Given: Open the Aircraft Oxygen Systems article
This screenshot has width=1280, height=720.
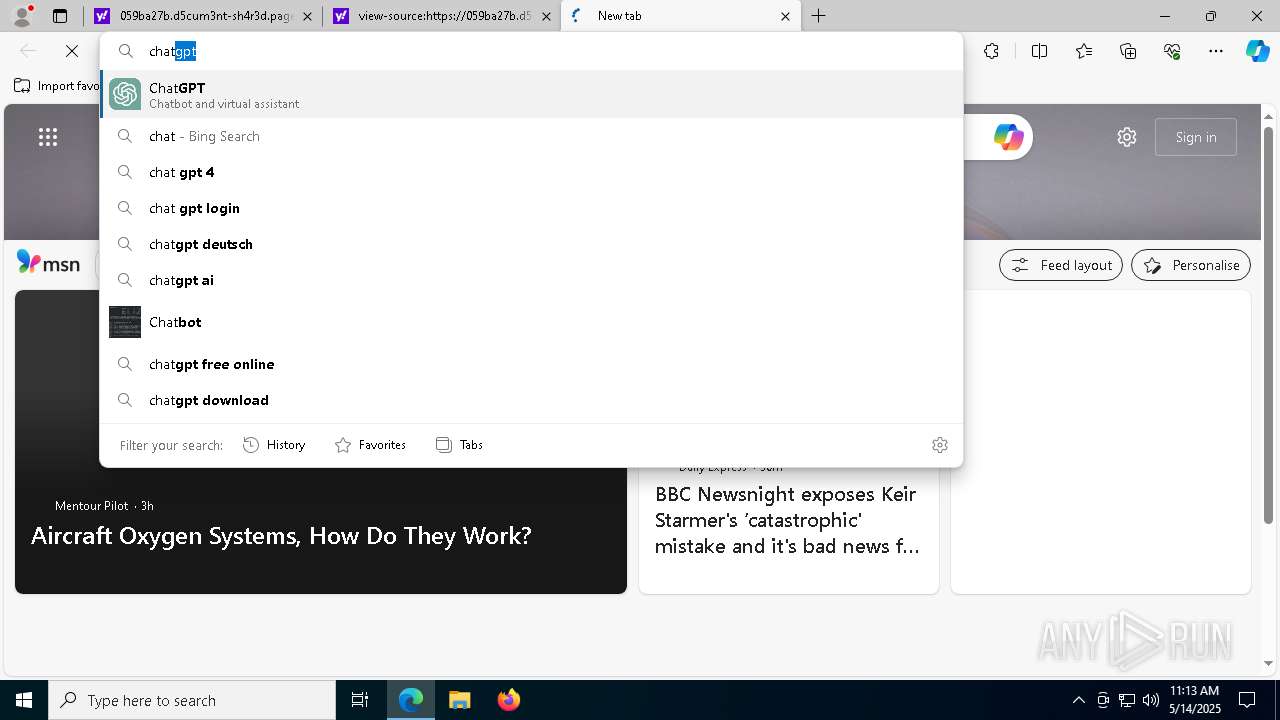Looking at the screenshot, I should tap(281, 536).
